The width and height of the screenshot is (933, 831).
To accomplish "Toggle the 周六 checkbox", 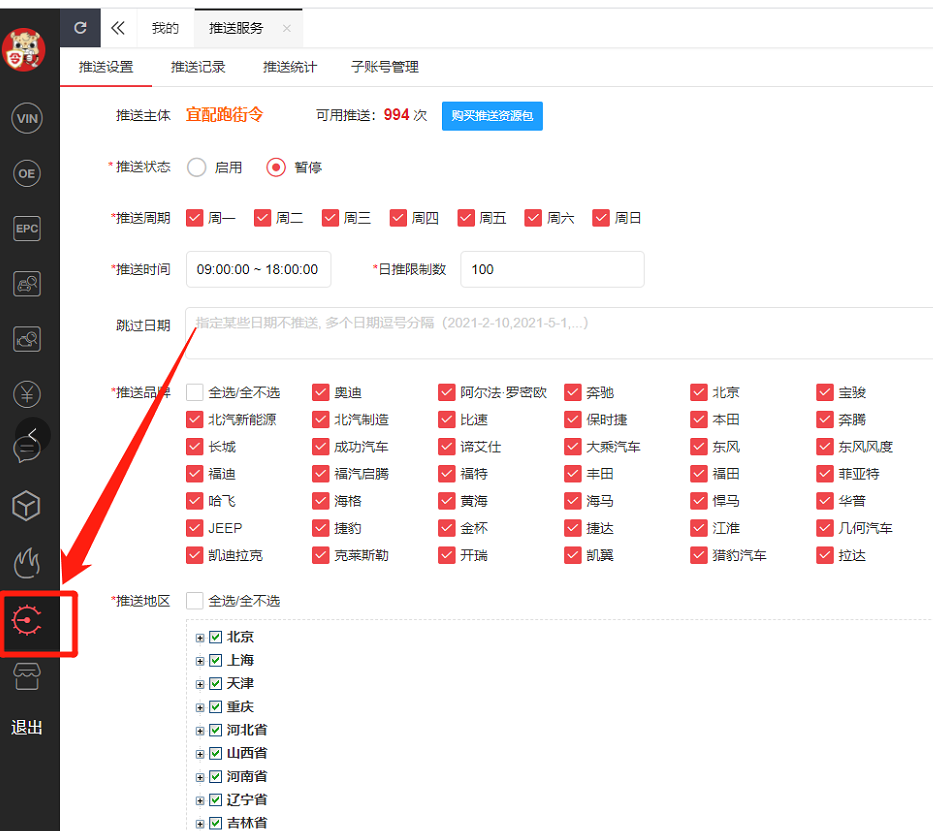I will click(533, 218).
